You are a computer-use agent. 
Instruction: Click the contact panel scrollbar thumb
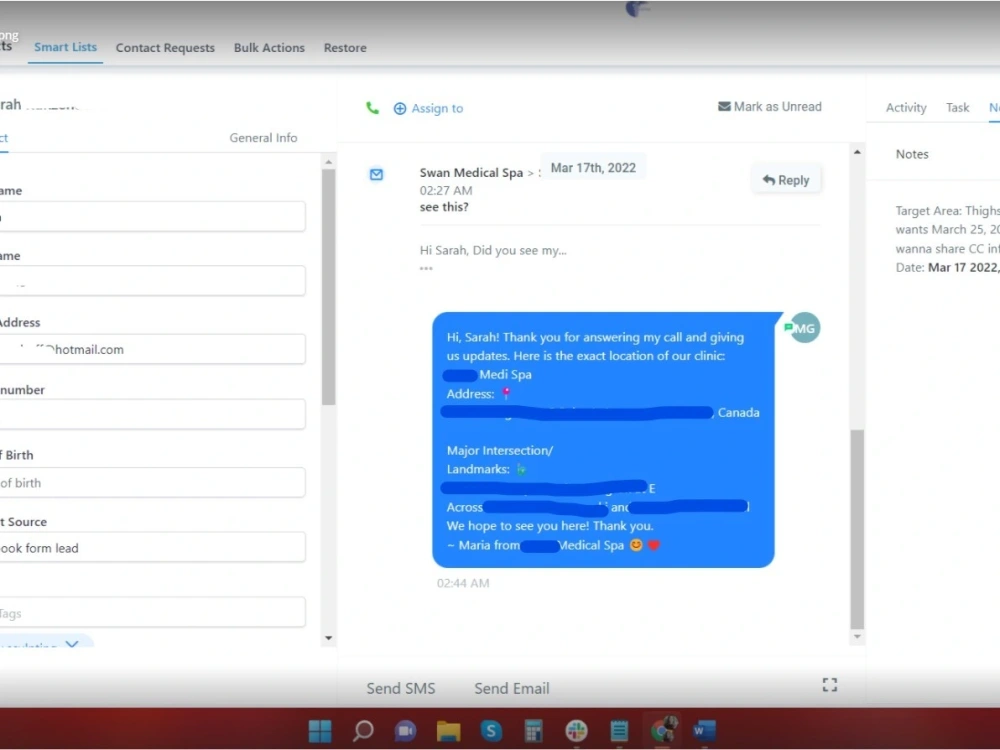pos(328,287)
